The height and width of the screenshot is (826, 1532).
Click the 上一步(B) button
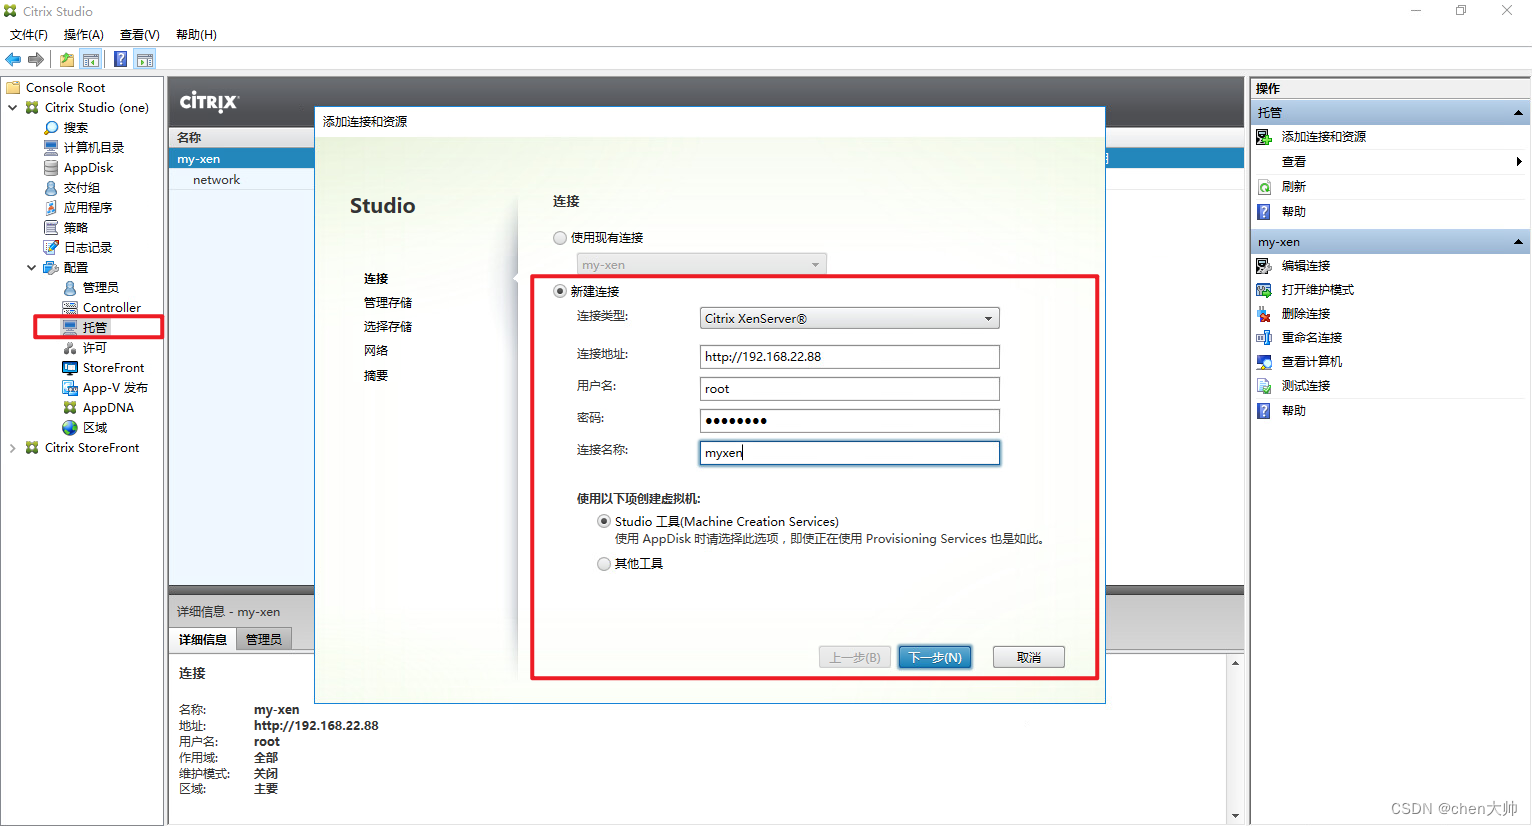coord(855,658)
